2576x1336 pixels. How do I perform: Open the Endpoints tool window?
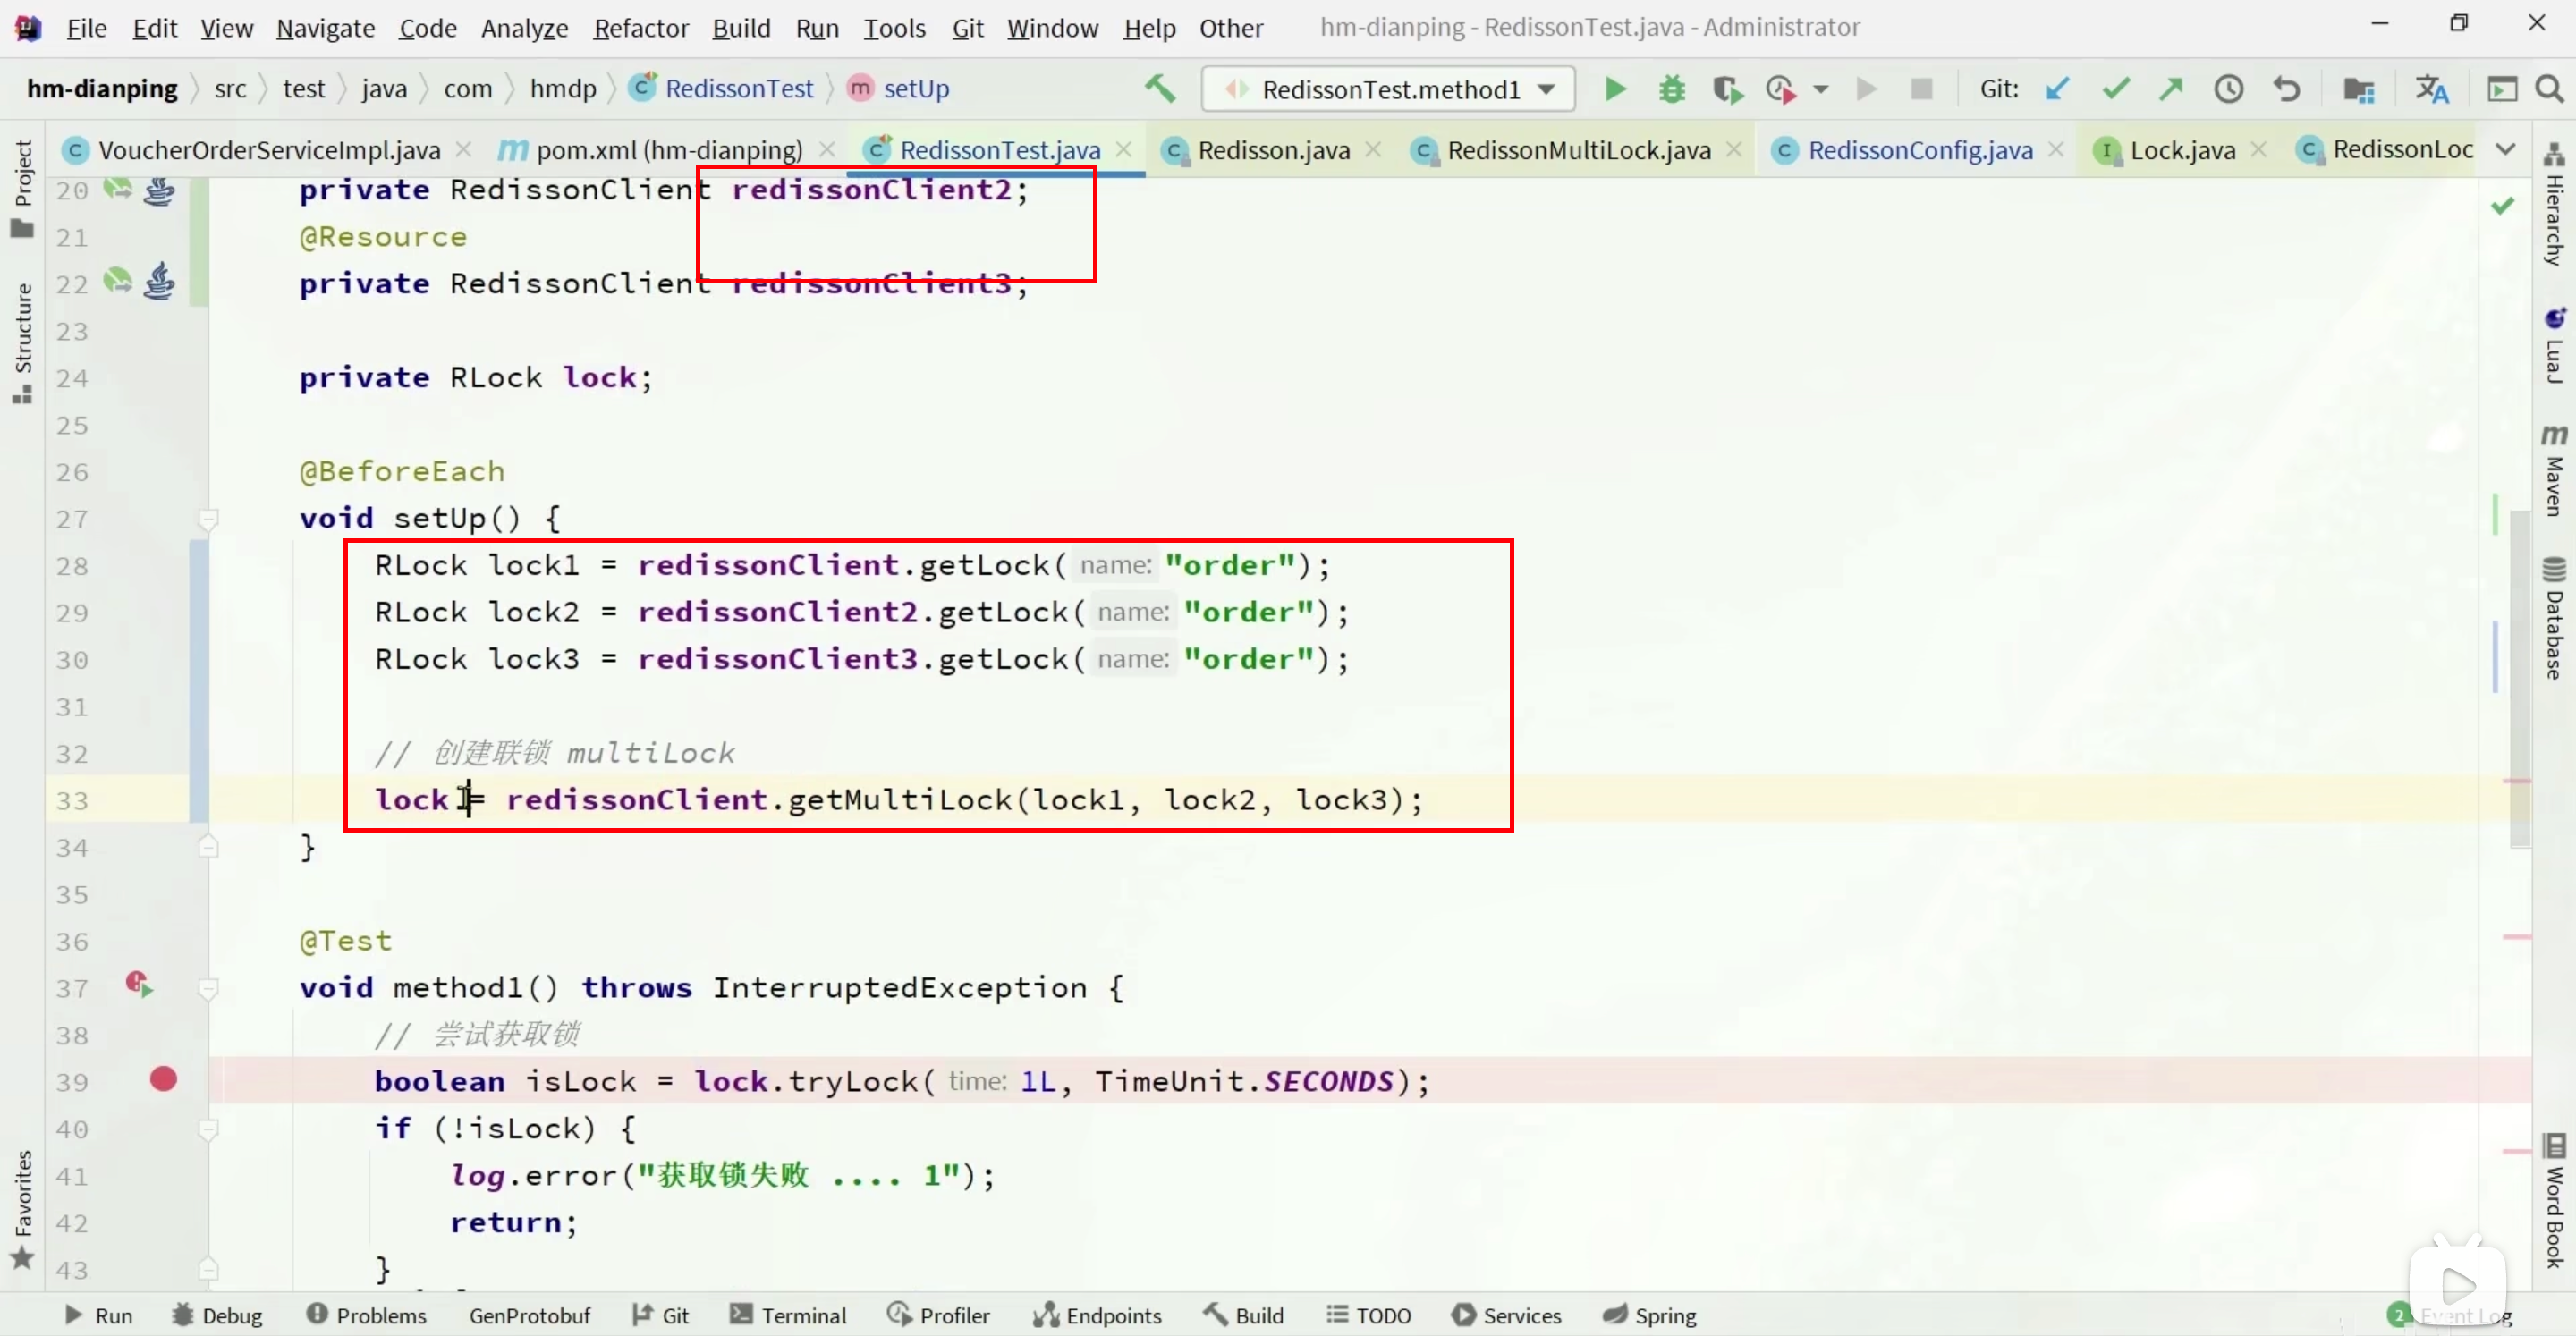tap(1097, 1315)
